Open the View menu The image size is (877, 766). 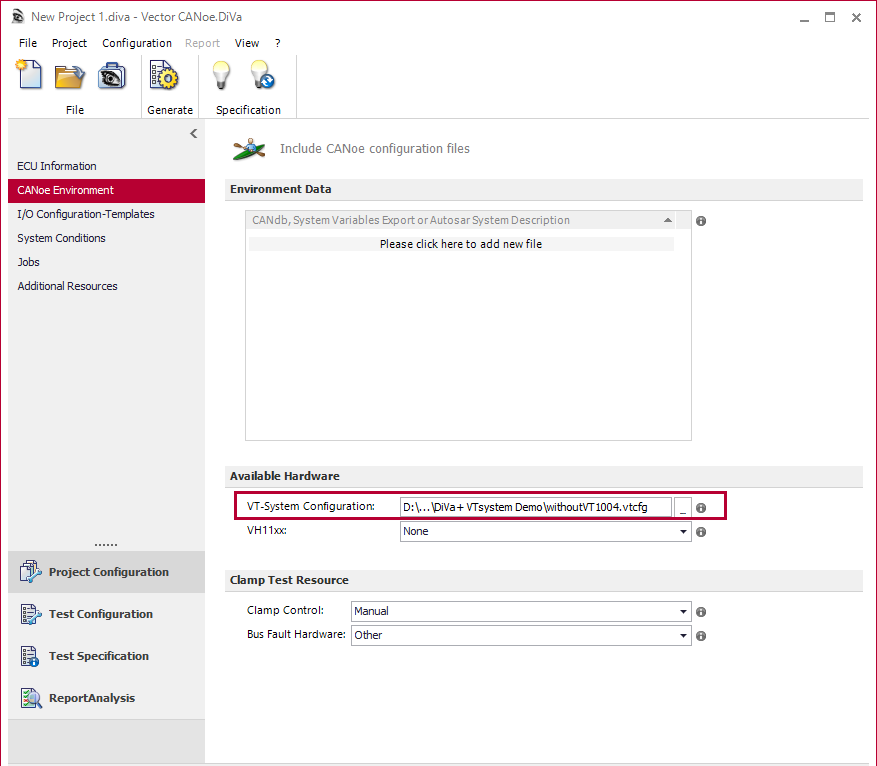pyautogui.click(x=247, y=43)
